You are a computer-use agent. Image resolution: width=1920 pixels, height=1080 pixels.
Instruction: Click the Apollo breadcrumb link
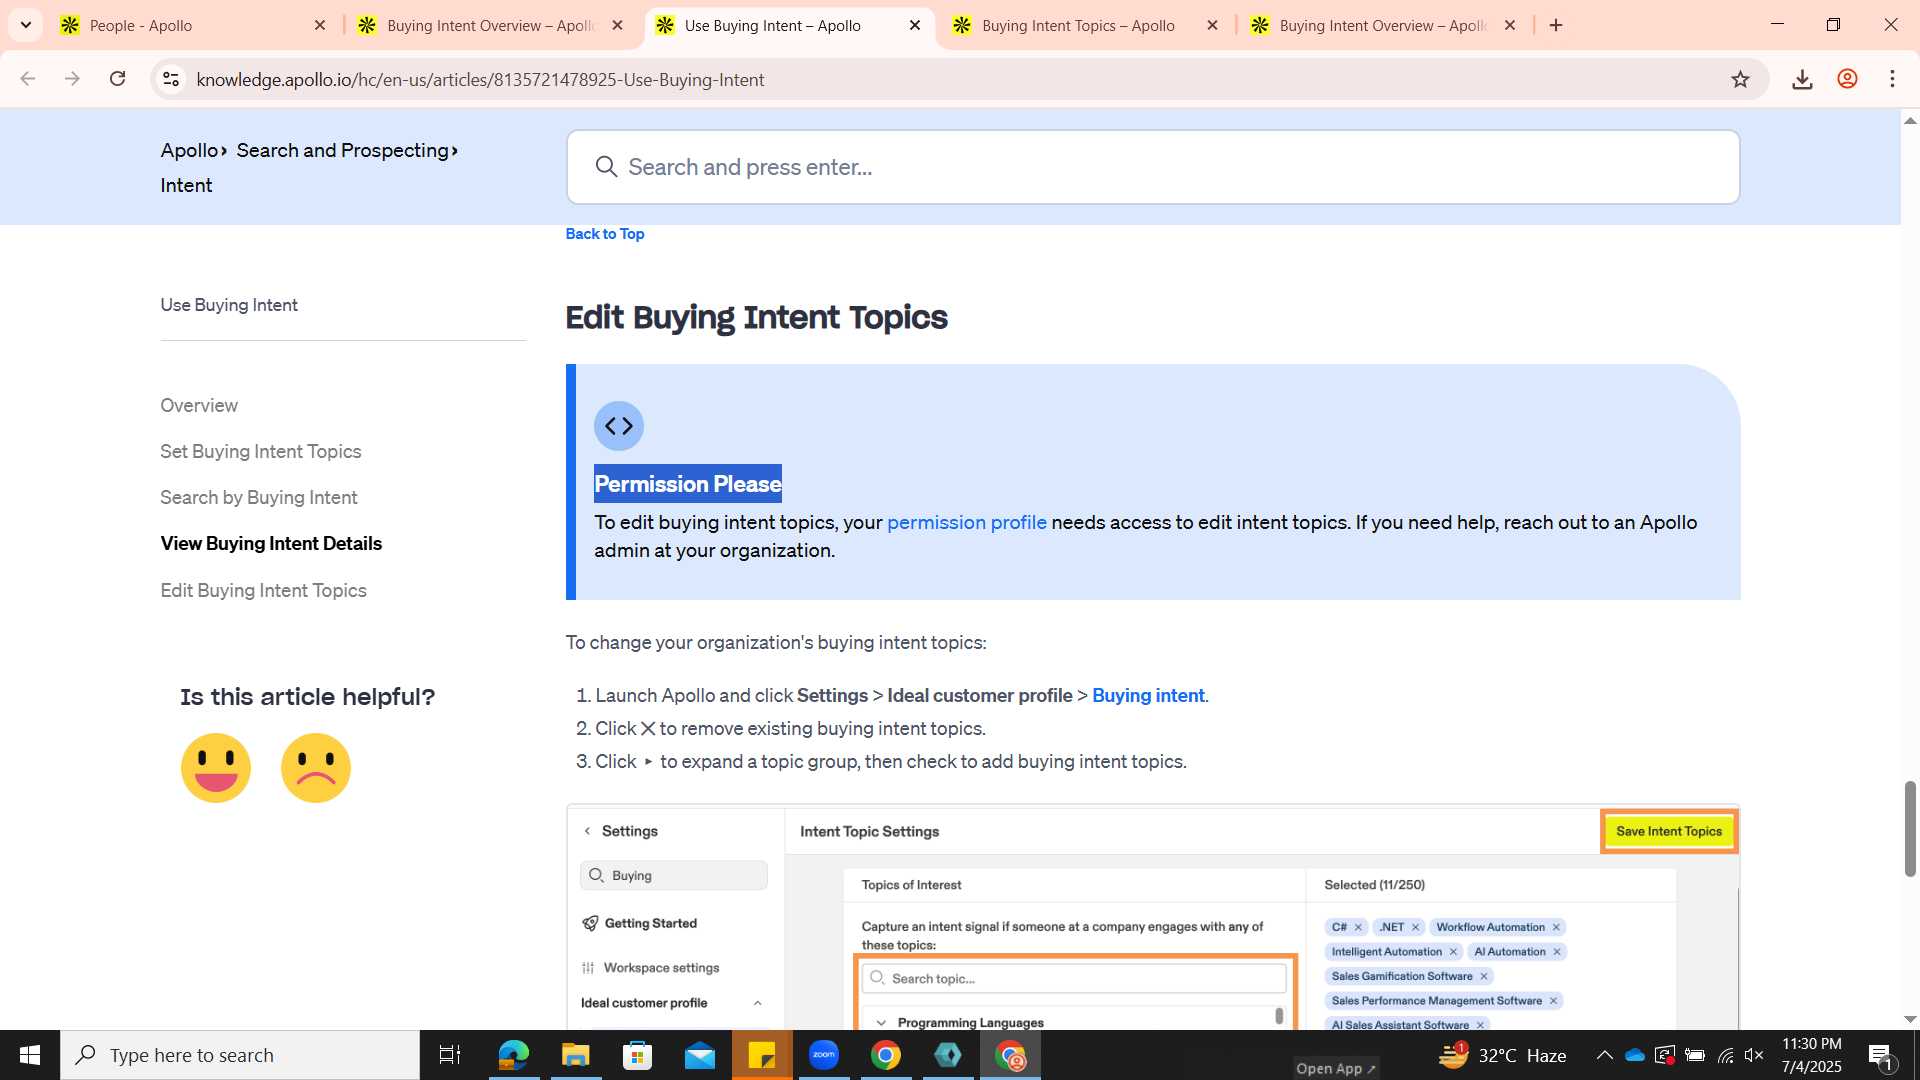point(189,150)
